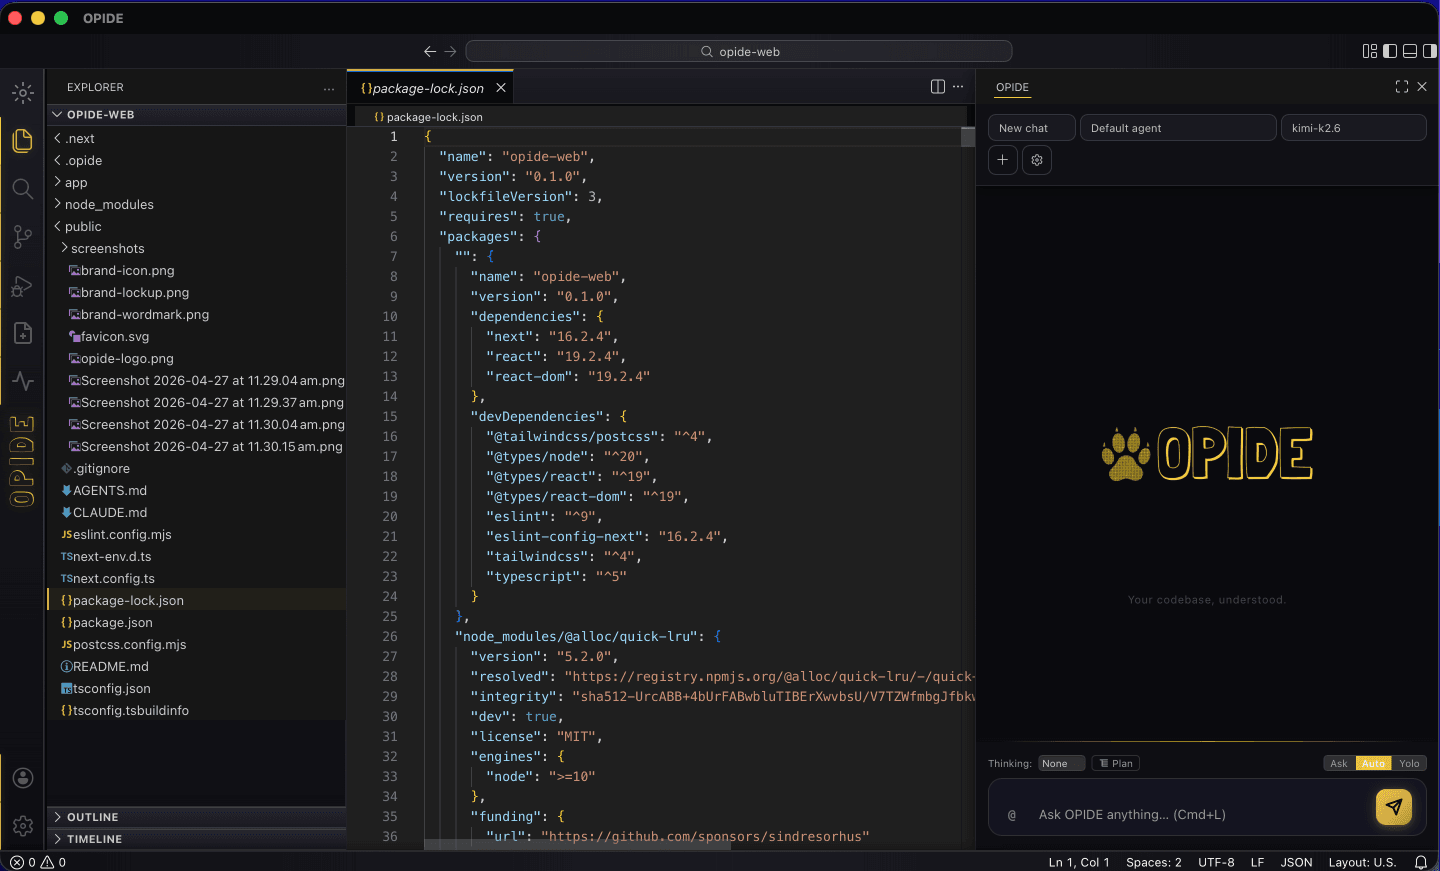Select Ask mode
The height and width of the screenshot is (871, 1440).
pos(1339,763)
